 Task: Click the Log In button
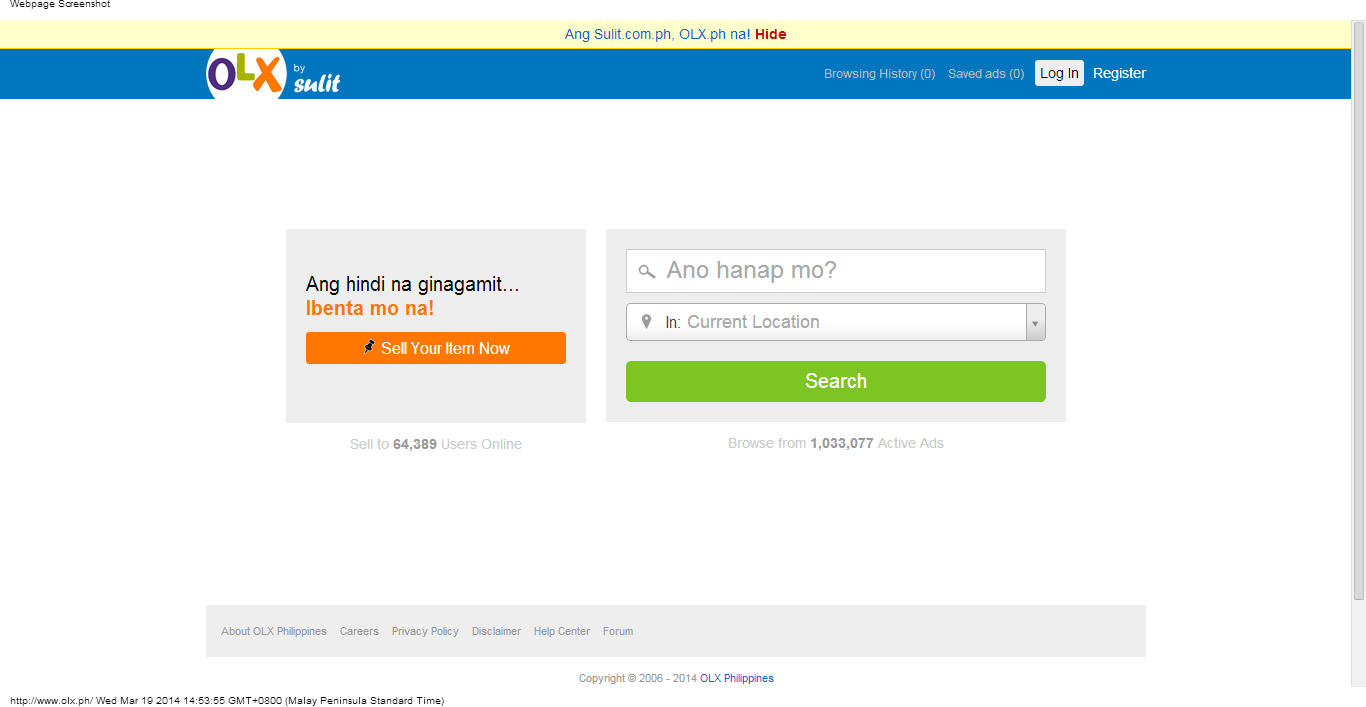[x=1059, y=73]
